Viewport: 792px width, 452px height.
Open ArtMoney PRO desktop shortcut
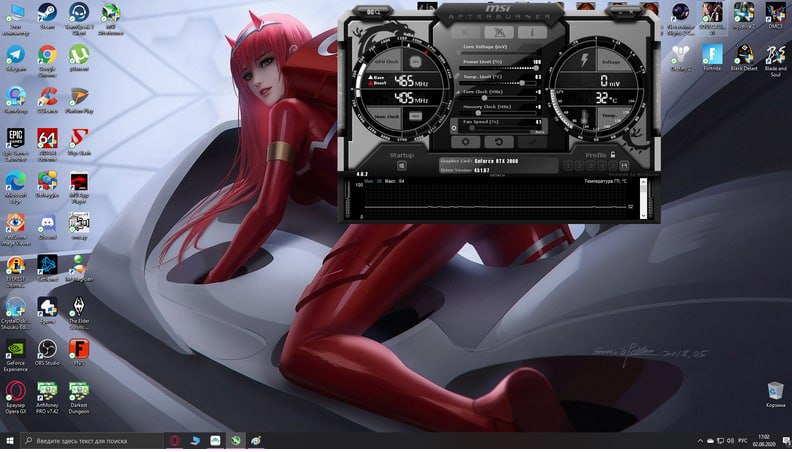coord(47,398)
